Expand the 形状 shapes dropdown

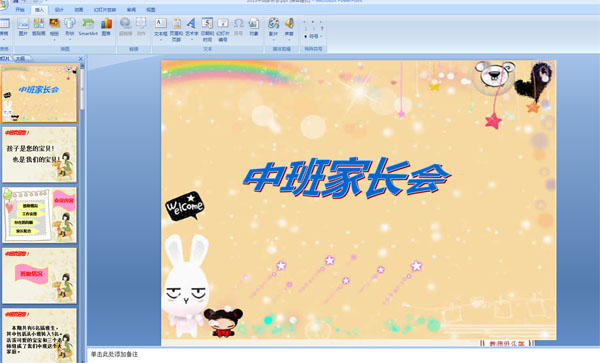tap(70, 28)
